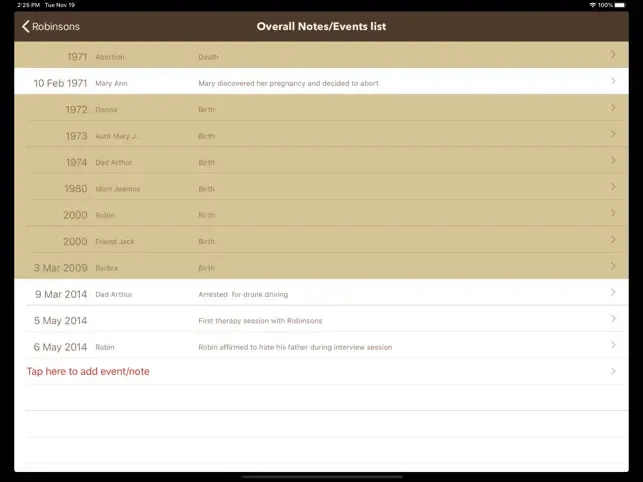Open chevron on 9 Mar 2014 row
643x482 pixels.
(x=613, y=292)
